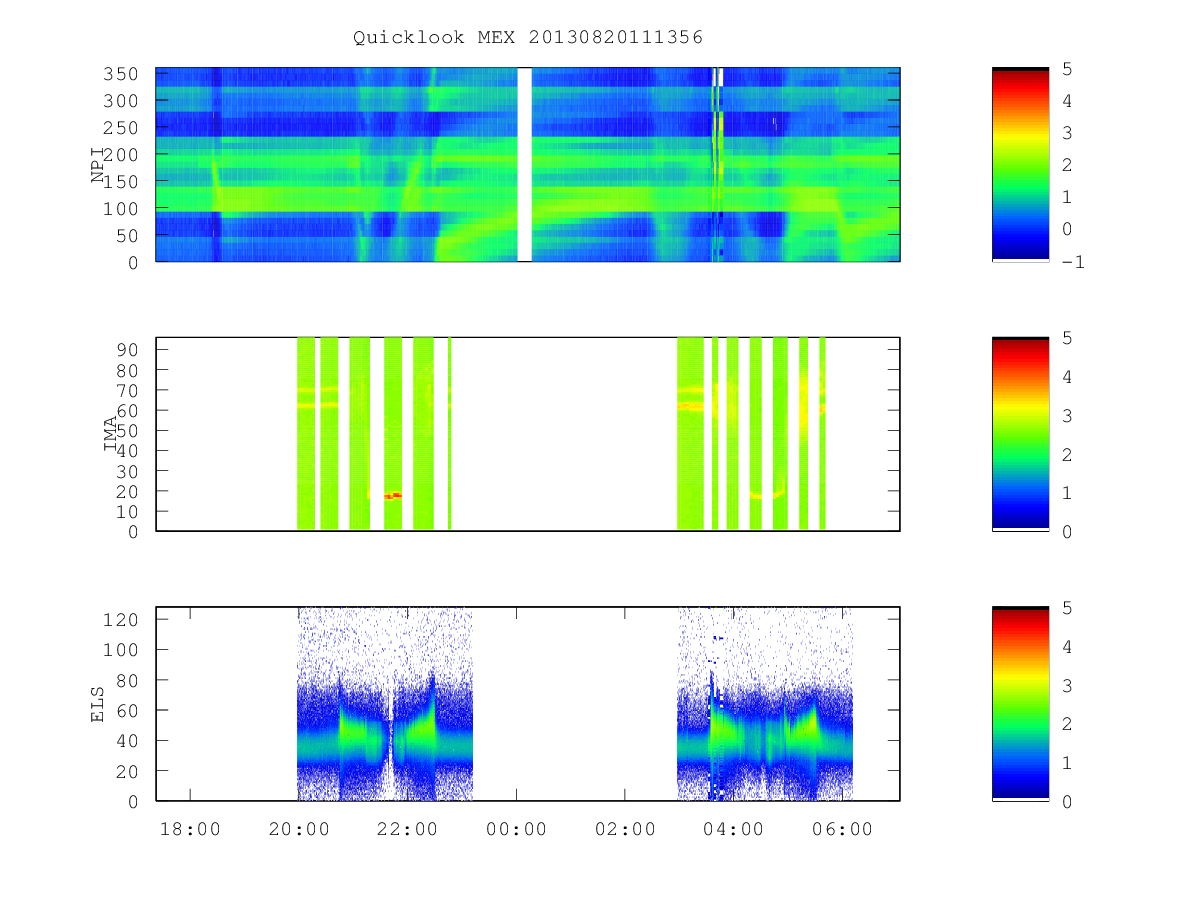Click the white data gap in NPI panel

[524, 164]
